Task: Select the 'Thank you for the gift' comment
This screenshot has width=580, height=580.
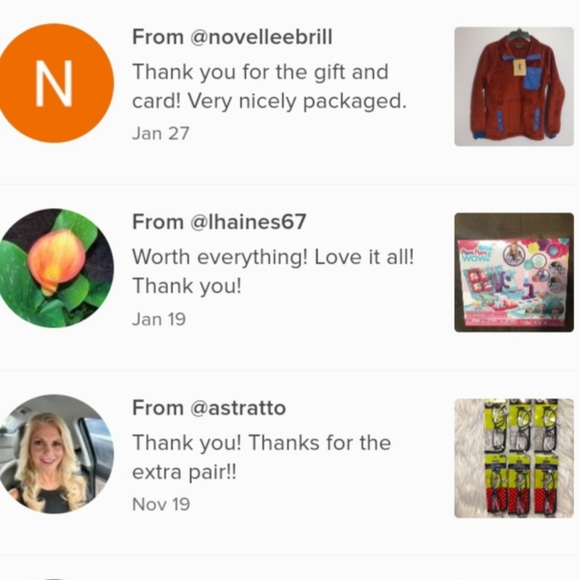Action: (269, 86)
